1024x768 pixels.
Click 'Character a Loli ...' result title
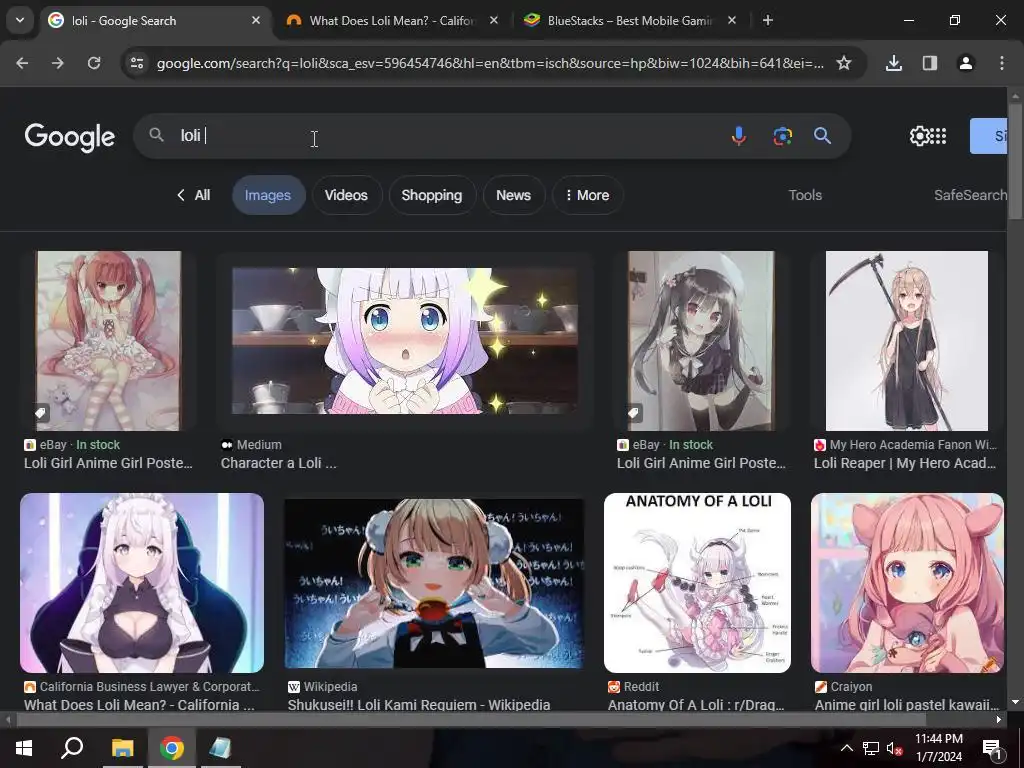tap(279, 463)
